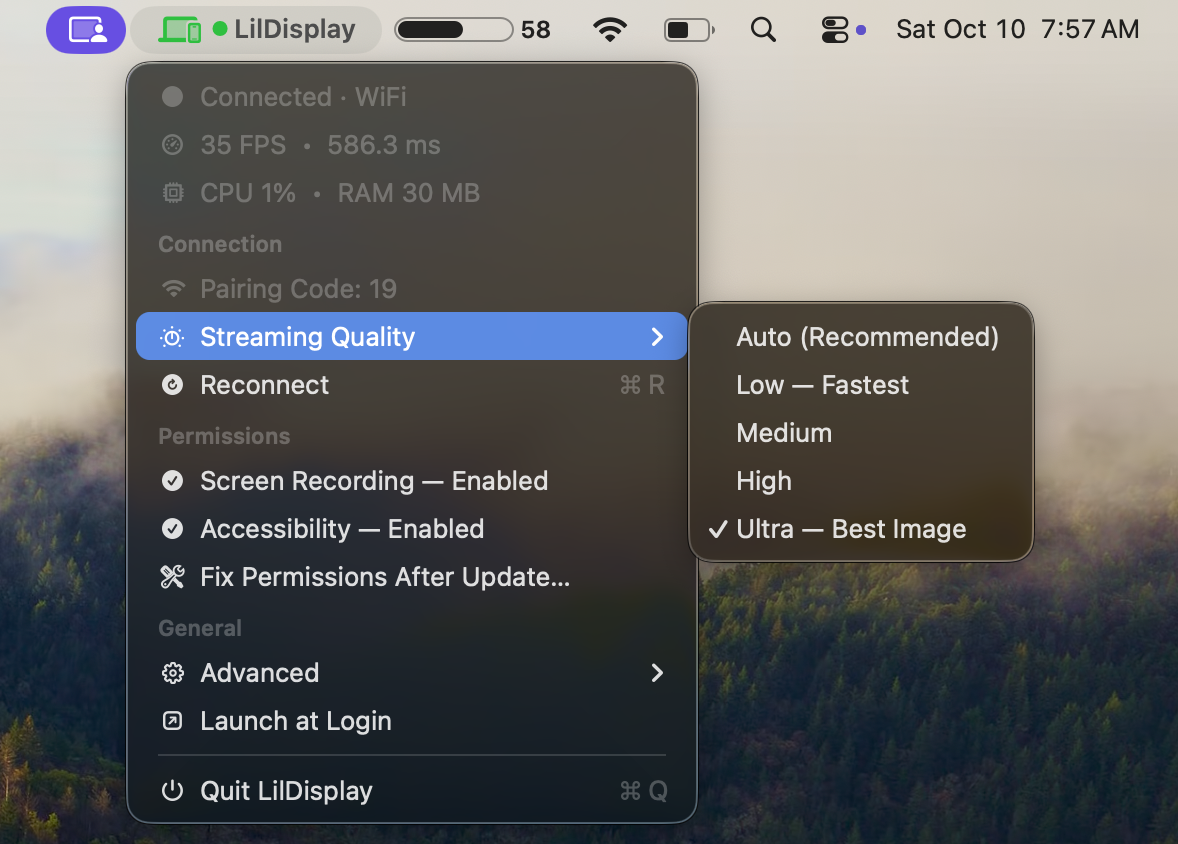1178x844 pixels.
Task: Toggle Launch at Login
Action: click(x=412, y=721)
